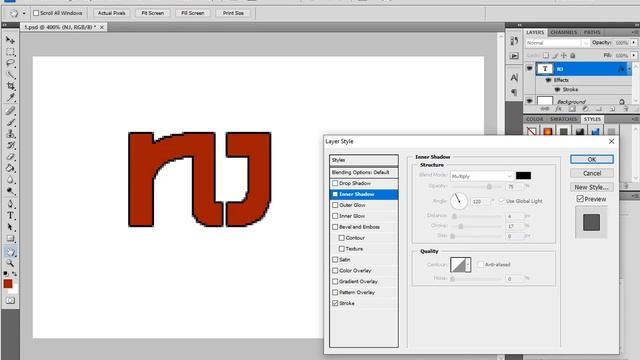Click the black shadow color swatch
The width and height of the screenshot is (640, 360).
523,176
